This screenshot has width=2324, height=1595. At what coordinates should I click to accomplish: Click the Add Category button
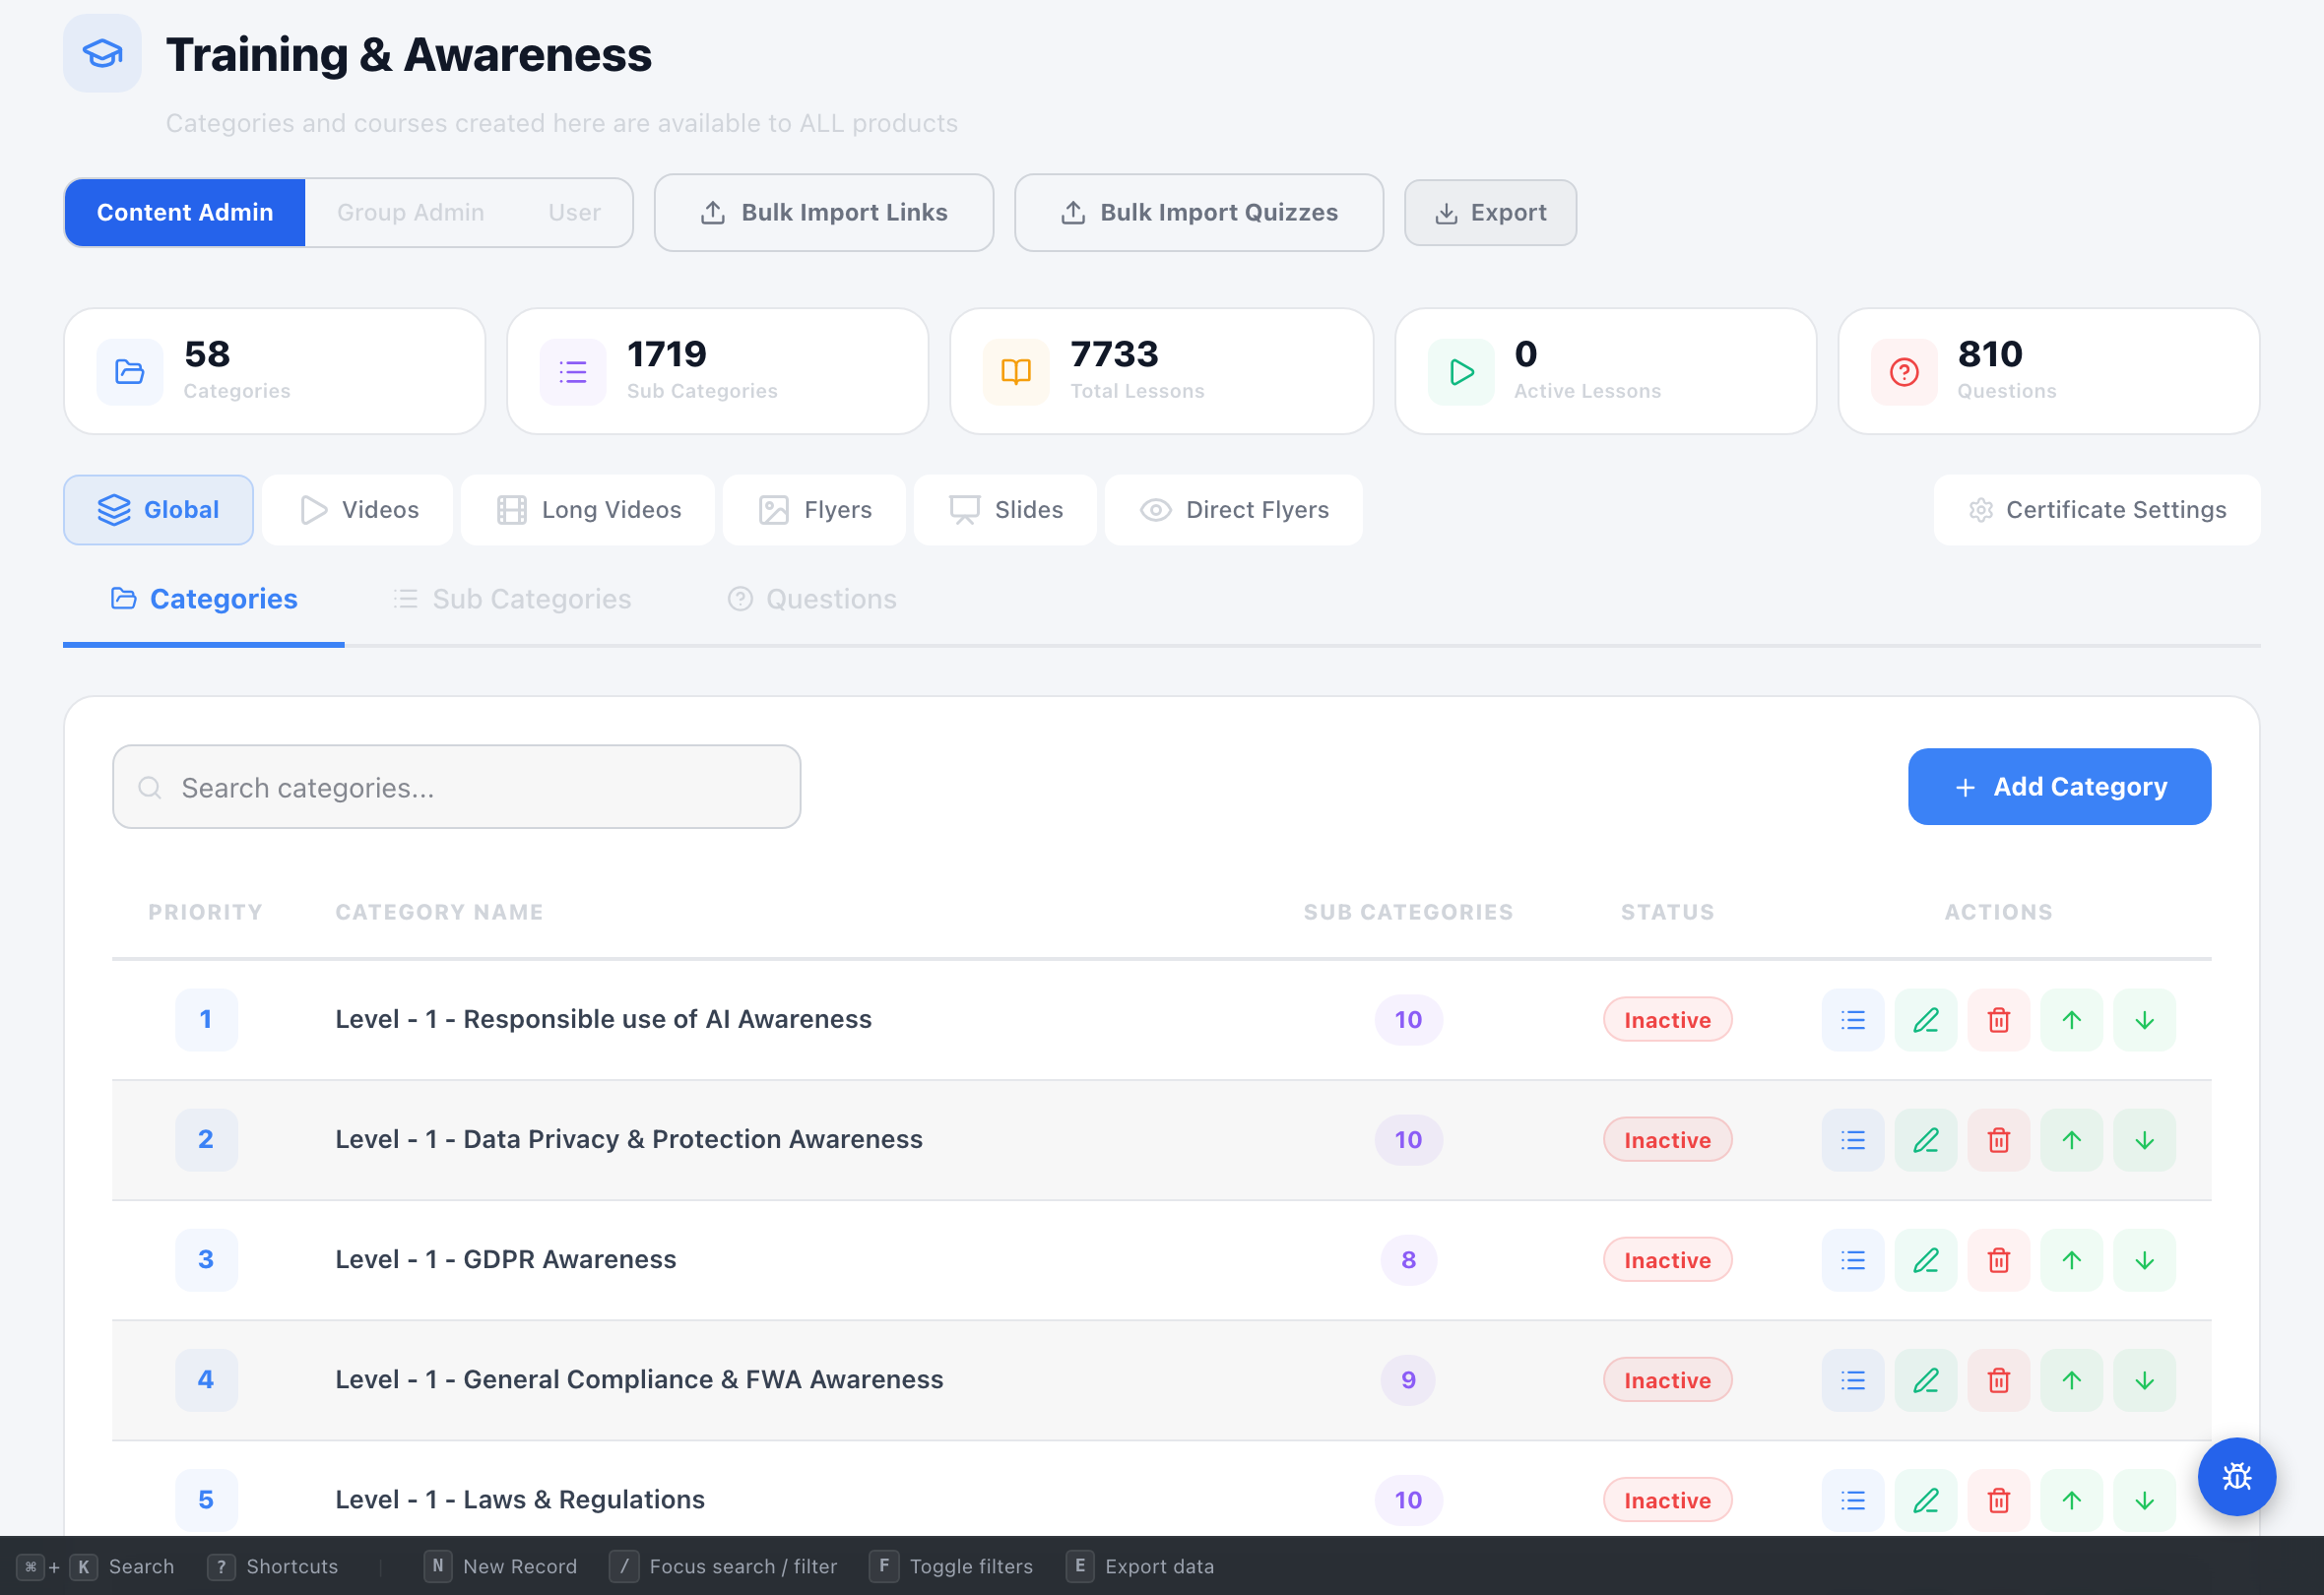[x=2059, y=787]
